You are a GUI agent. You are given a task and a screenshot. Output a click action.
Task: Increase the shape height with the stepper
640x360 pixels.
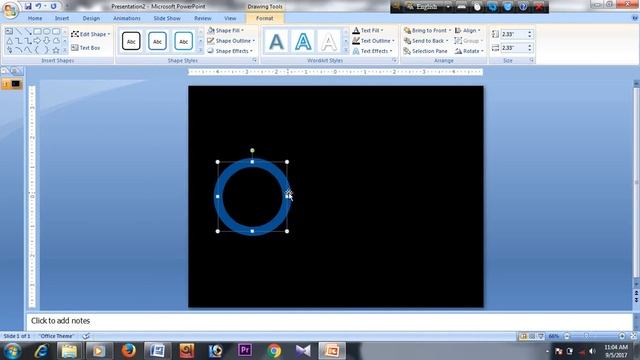pos(529,32)
